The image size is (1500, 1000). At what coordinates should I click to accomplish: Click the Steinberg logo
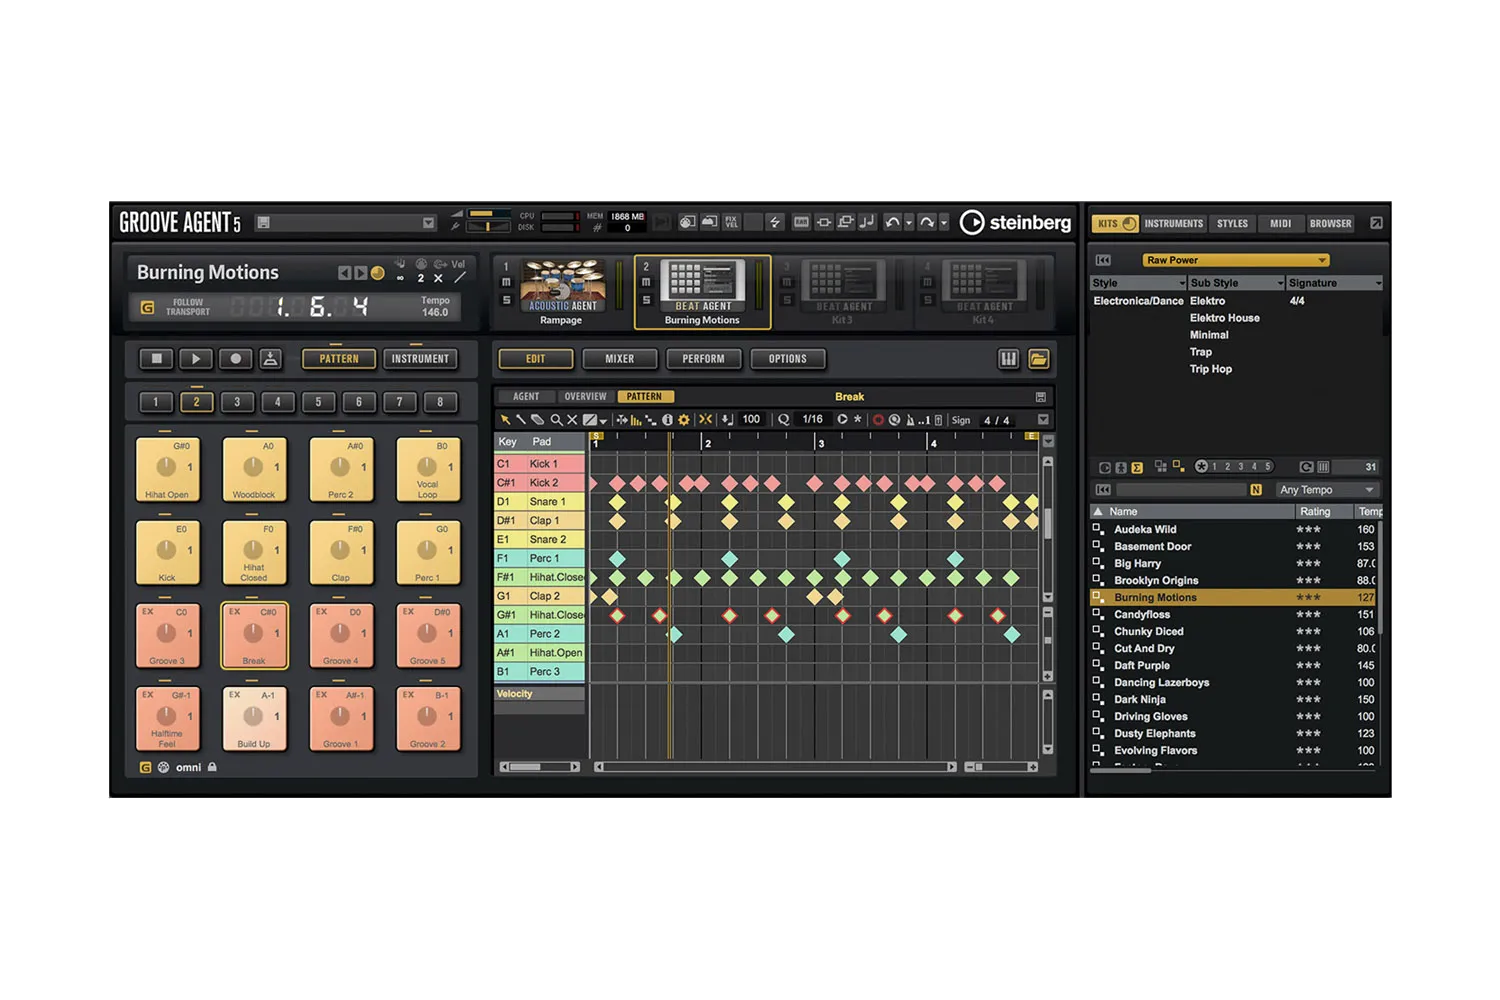[x=1015, y=222]
